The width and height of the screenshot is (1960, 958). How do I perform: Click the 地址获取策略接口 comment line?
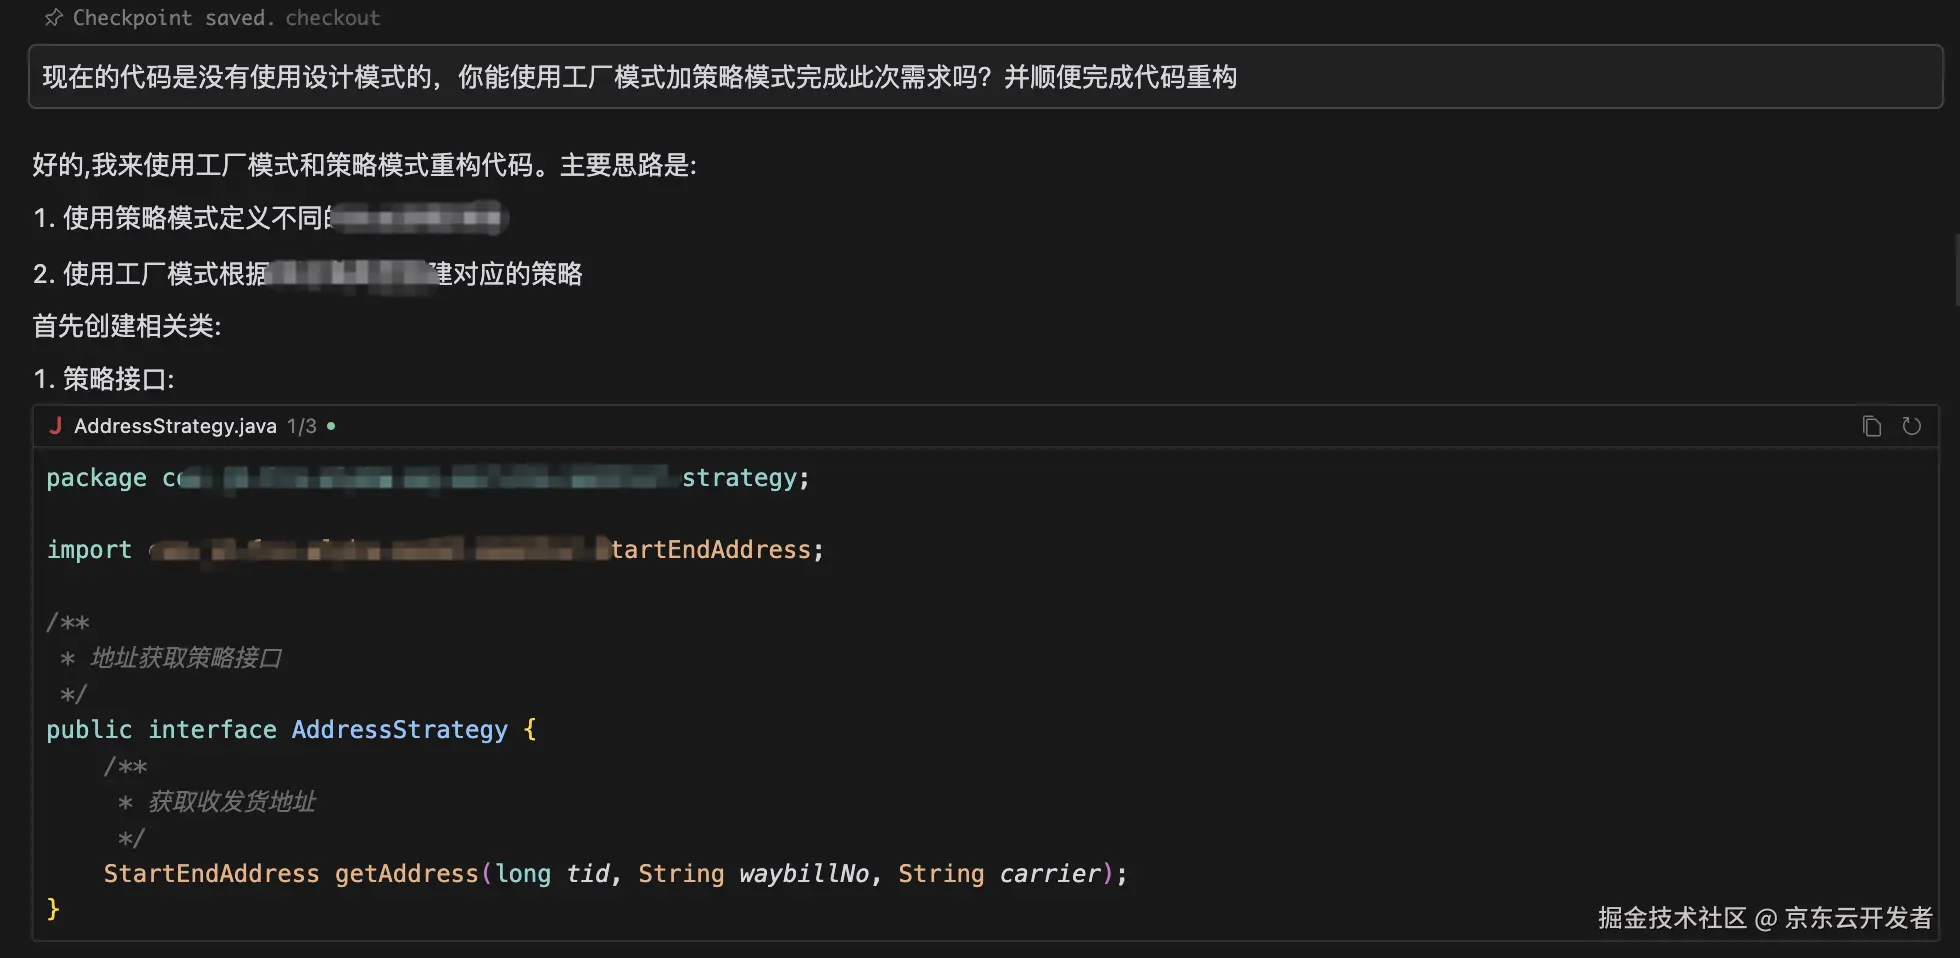(x=186, y=658)
